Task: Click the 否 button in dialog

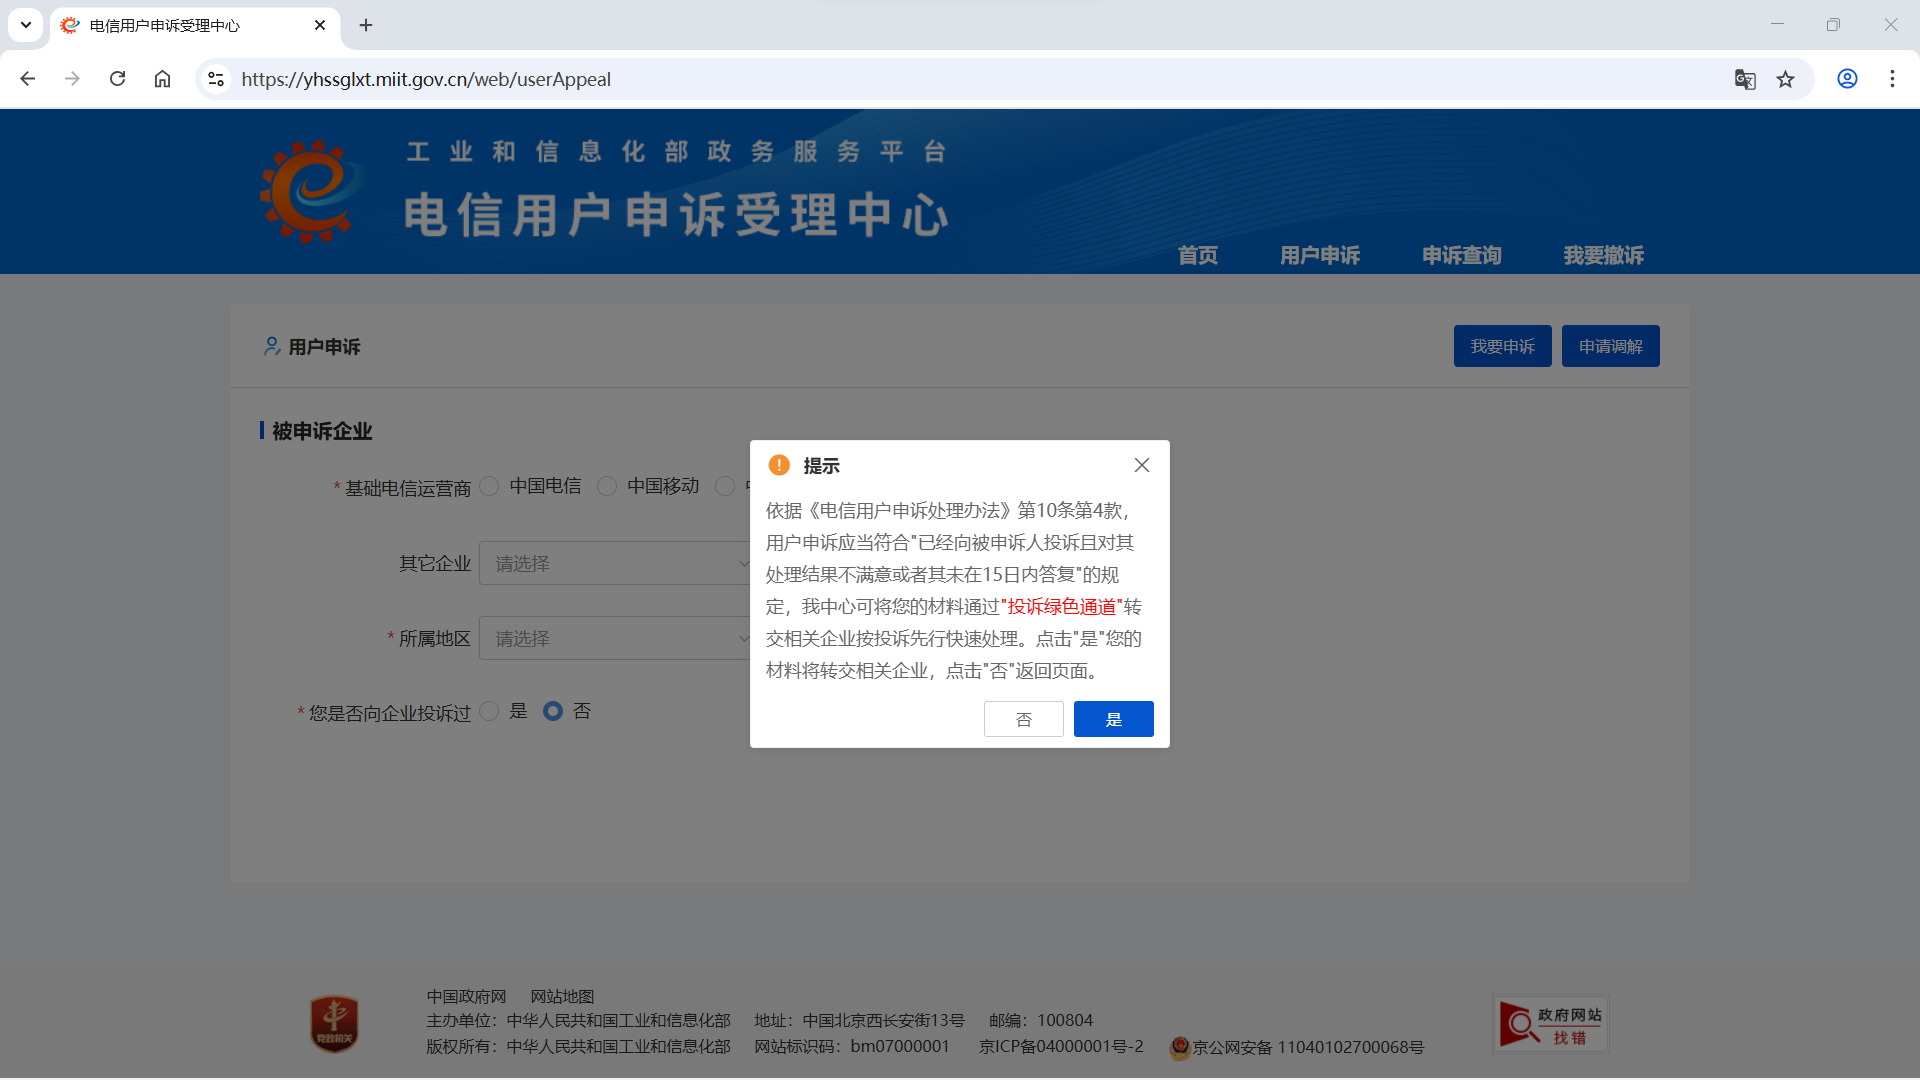Action: pyautogui.click(x=1023, y=719)
